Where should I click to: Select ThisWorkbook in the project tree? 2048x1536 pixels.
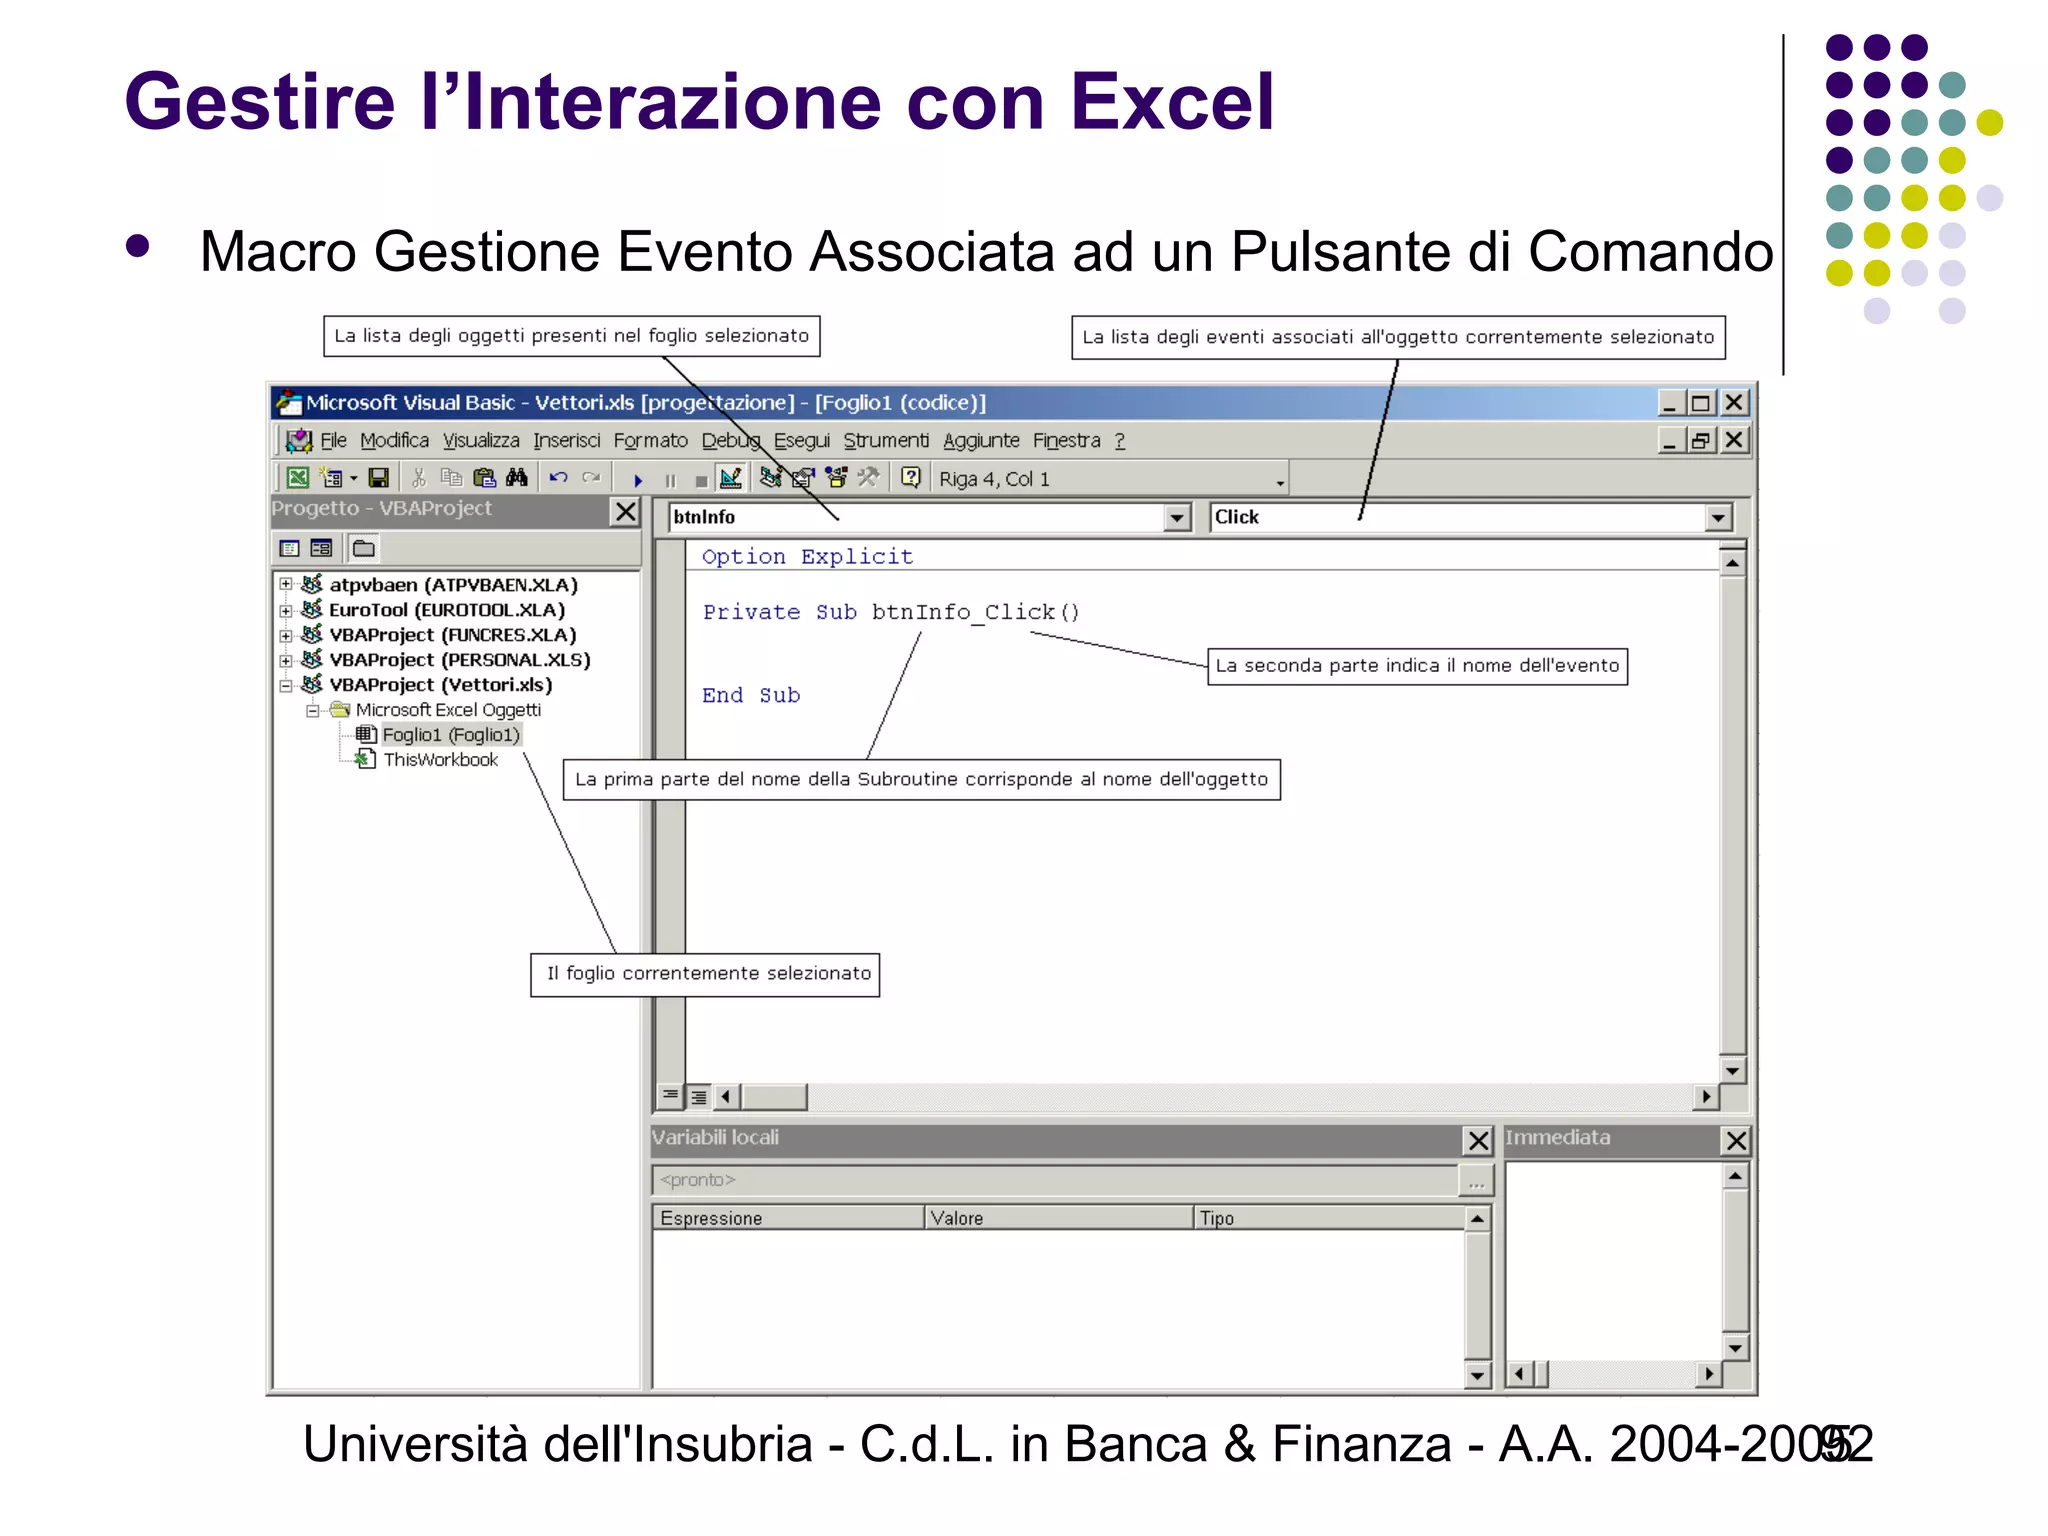(x=440, y=760)
